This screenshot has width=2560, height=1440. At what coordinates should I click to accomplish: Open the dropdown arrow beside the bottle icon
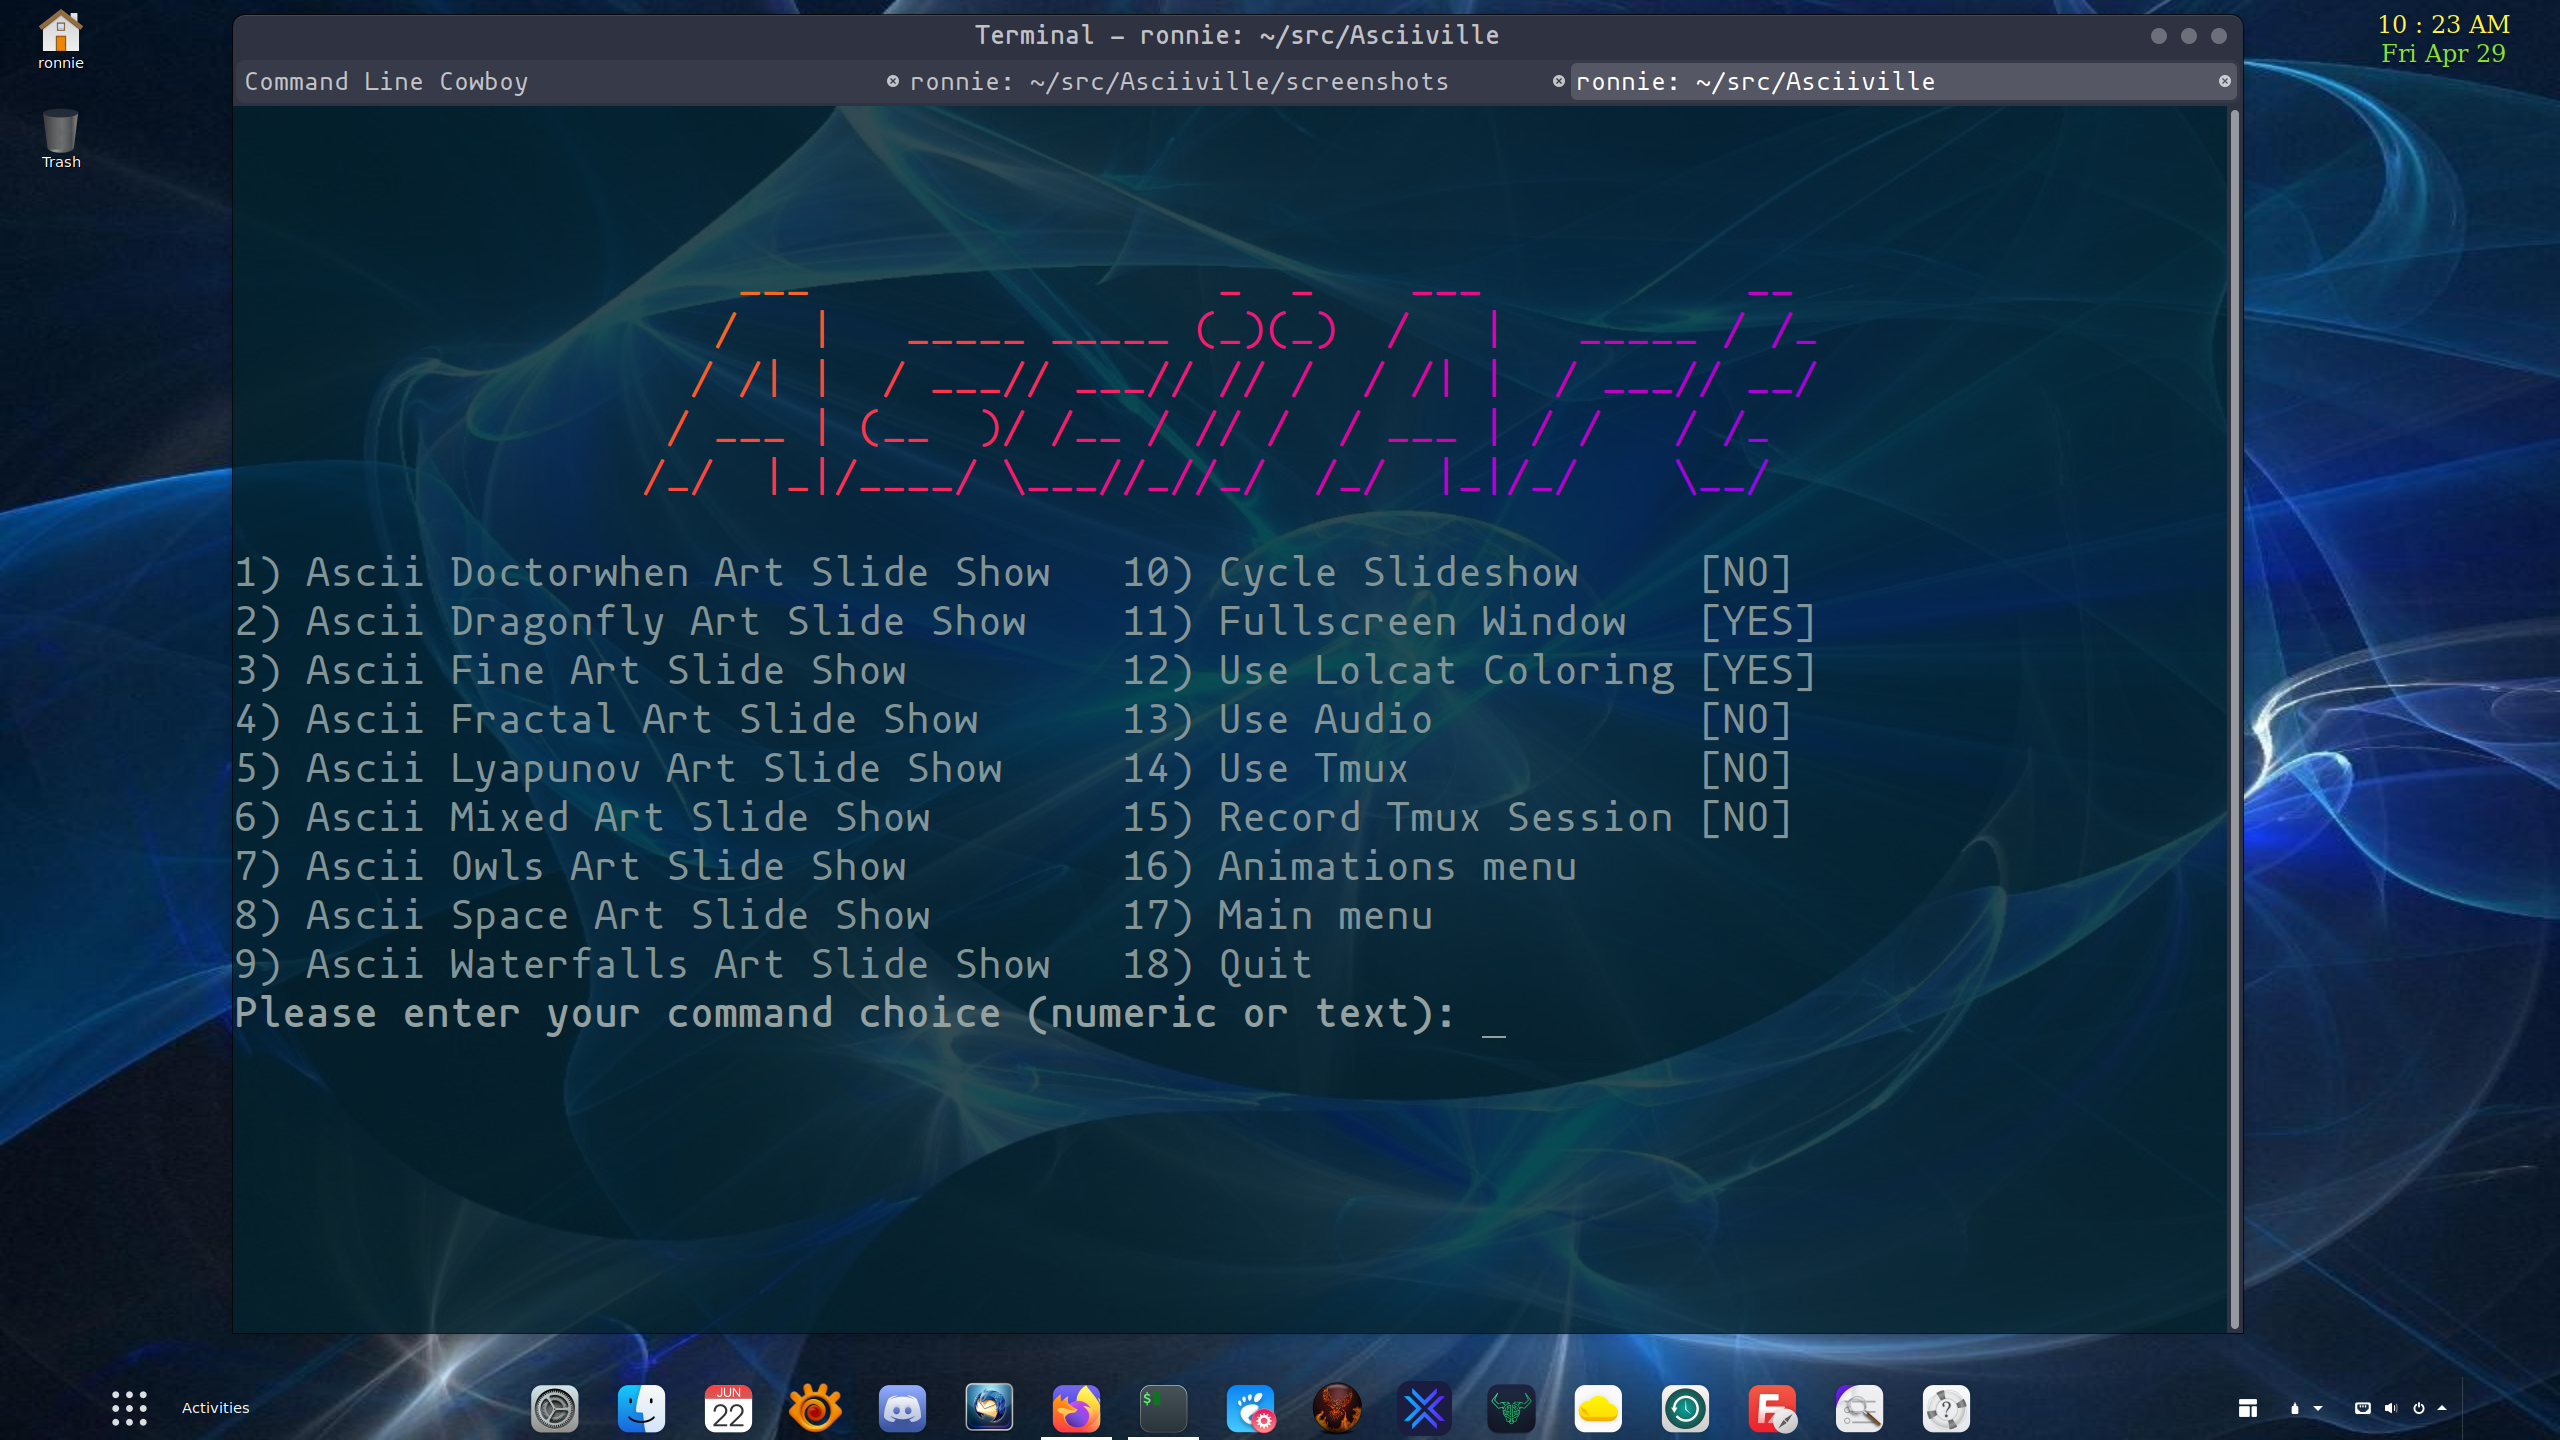pos(2318,1408)
